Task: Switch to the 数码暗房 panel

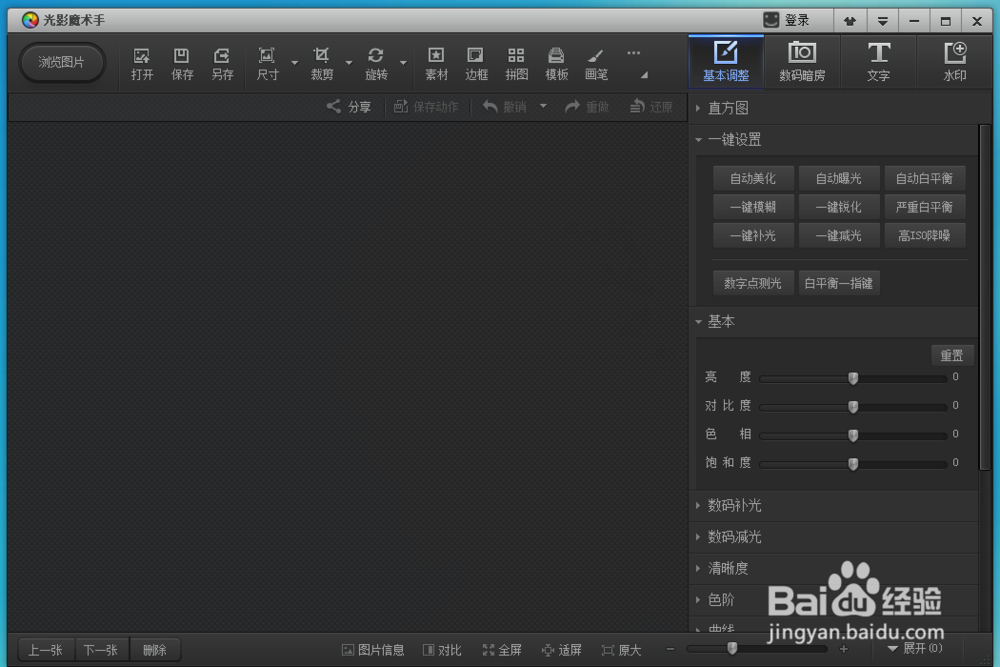Action: point(802,62)
